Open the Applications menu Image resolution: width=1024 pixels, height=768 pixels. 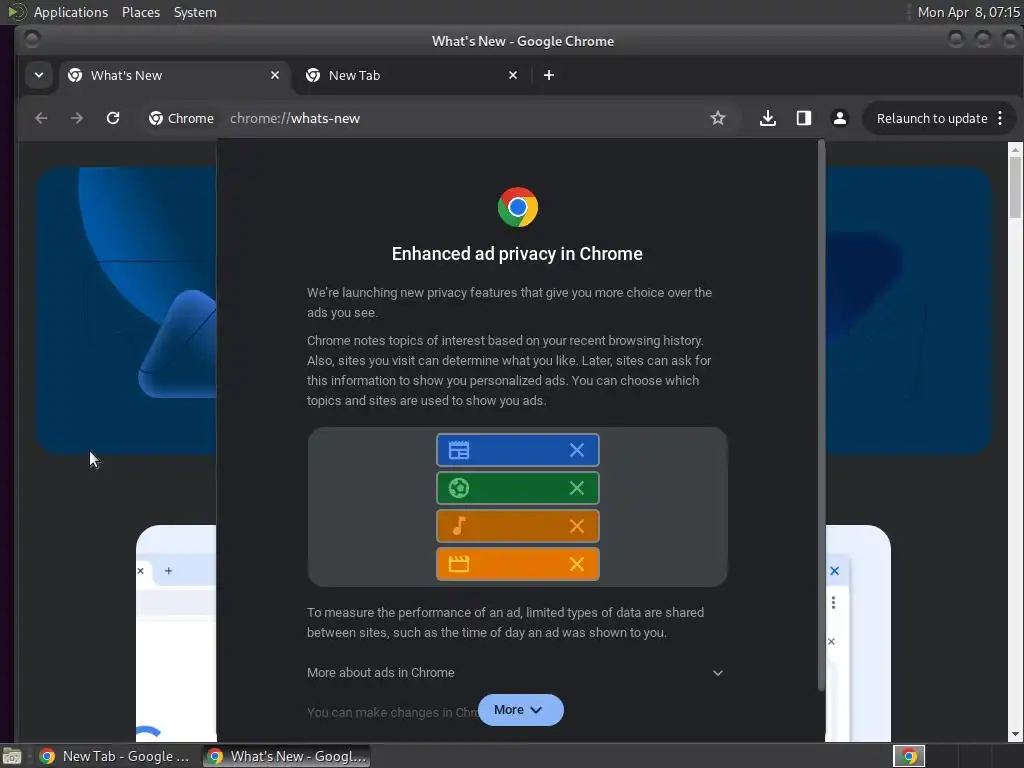(x=71, y=12)
